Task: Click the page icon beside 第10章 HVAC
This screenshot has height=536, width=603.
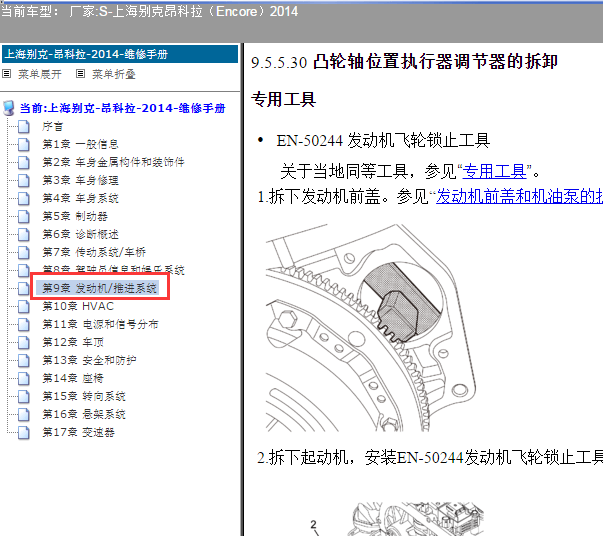Action: coord(24,306)
